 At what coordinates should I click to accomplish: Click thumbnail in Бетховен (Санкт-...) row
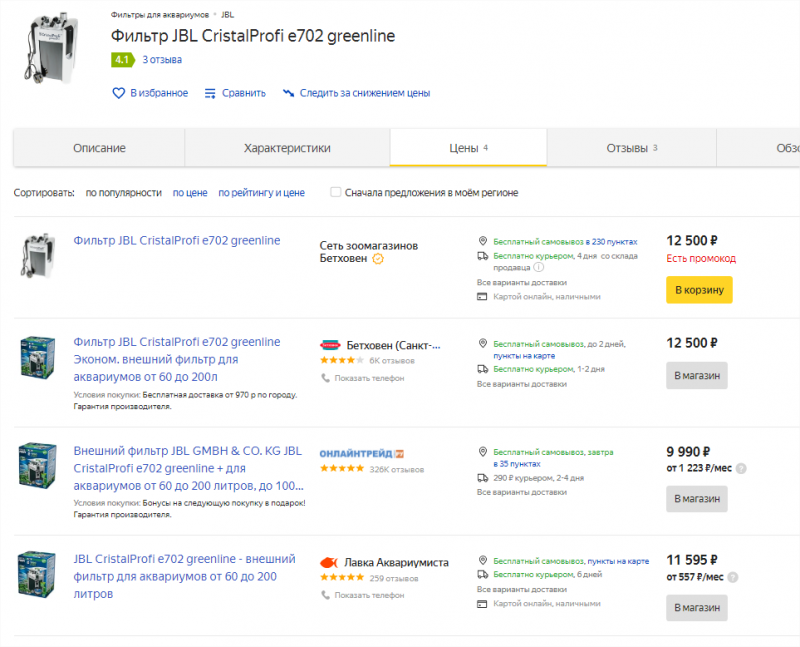(38, 357)
